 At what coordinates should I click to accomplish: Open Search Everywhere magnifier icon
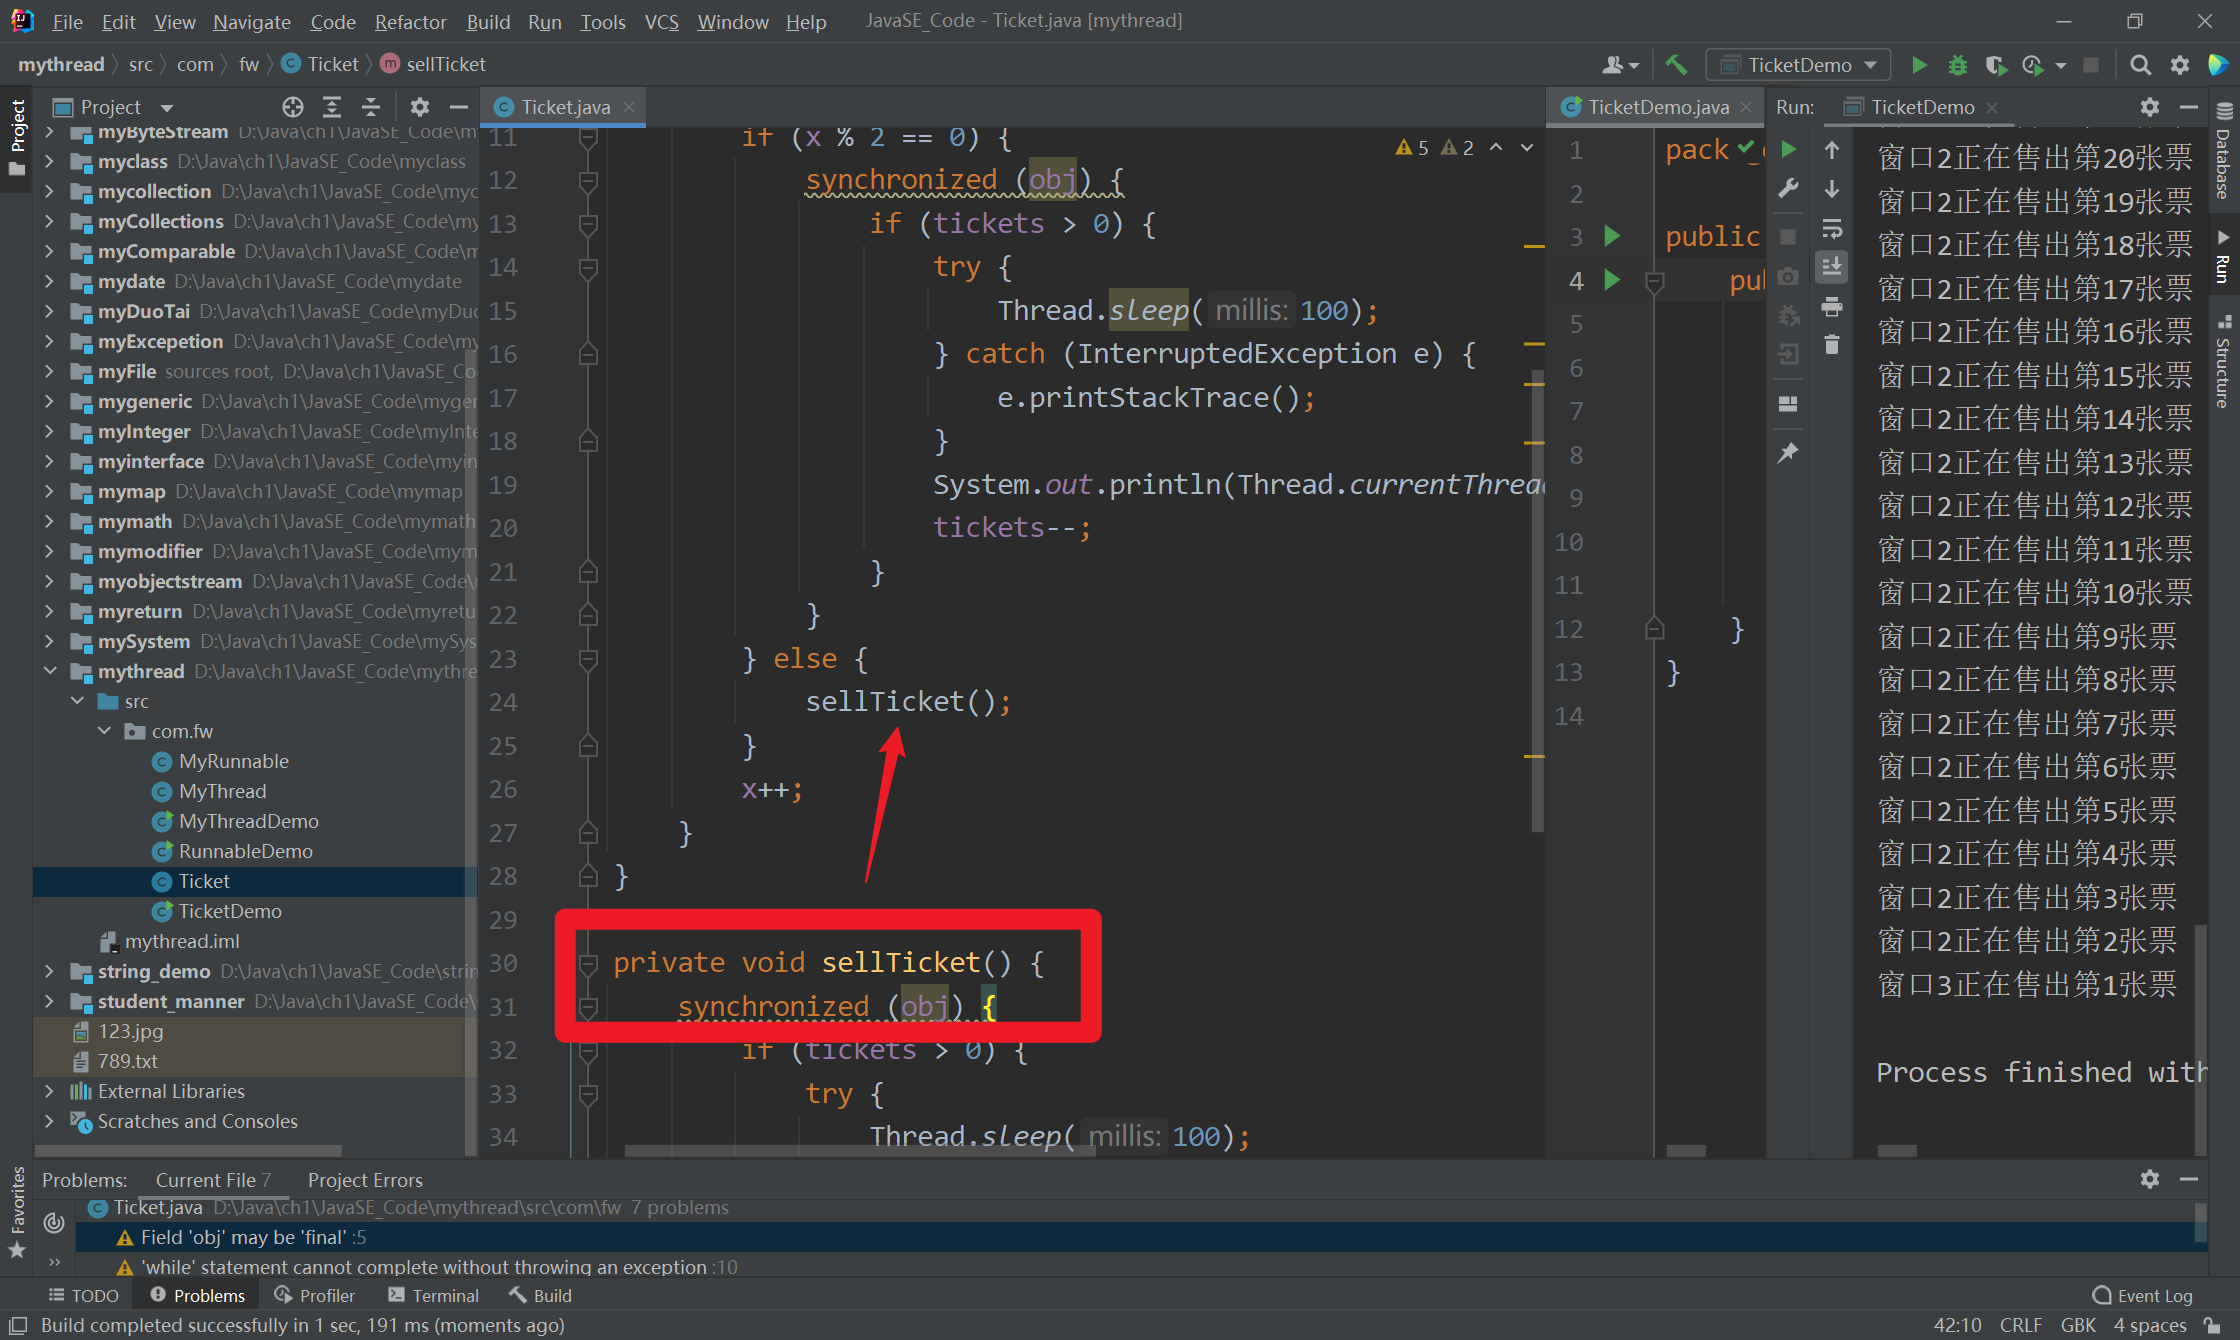pos(2140,65)
